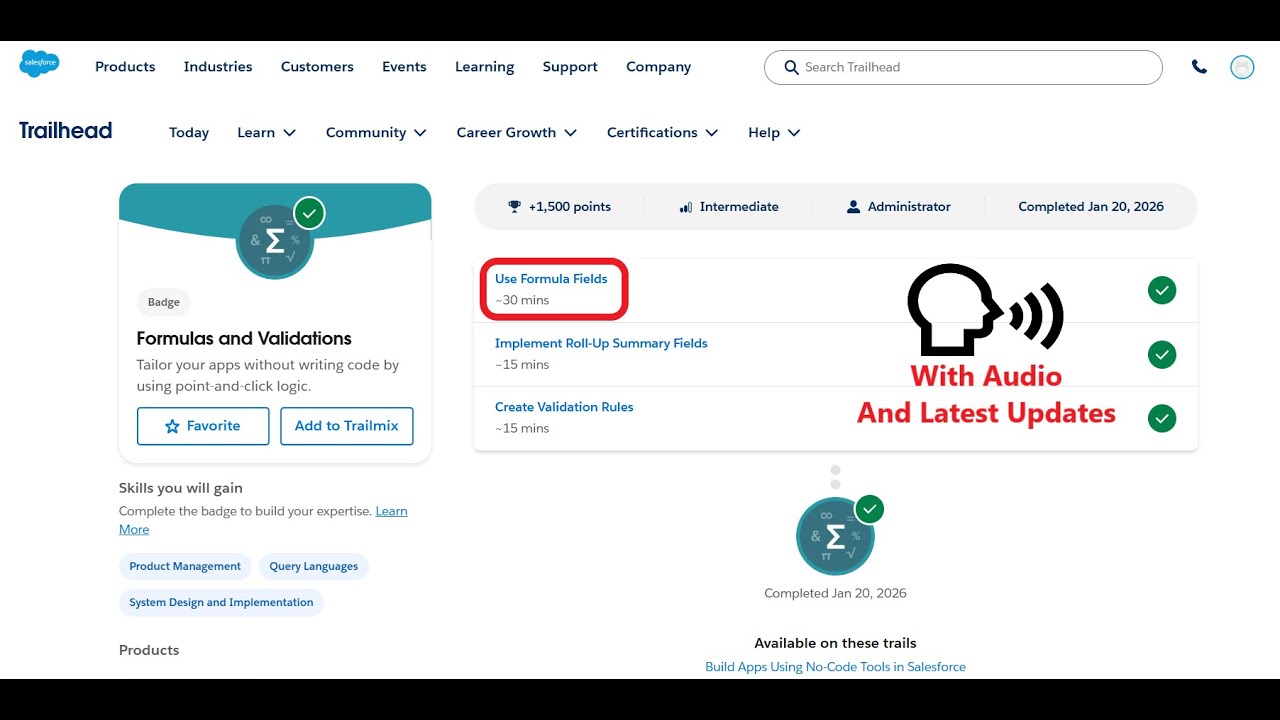The height and width of the screenshot is (720, 1280).
Task: Click the Add to Trailmix button
Action: tap(347, 426)
